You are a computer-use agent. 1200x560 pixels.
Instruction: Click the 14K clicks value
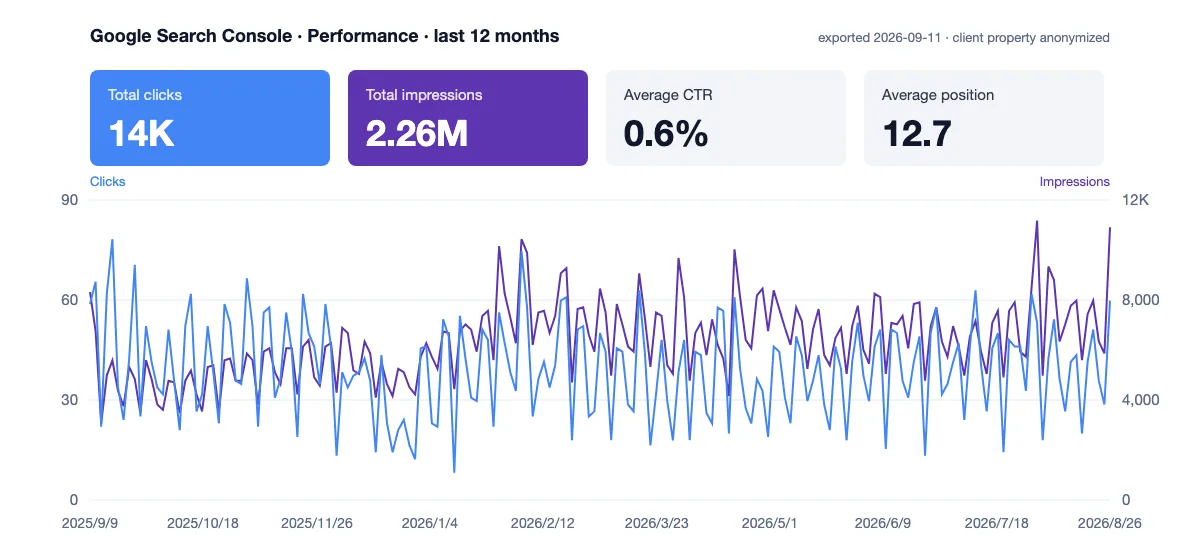coord(141,133)
